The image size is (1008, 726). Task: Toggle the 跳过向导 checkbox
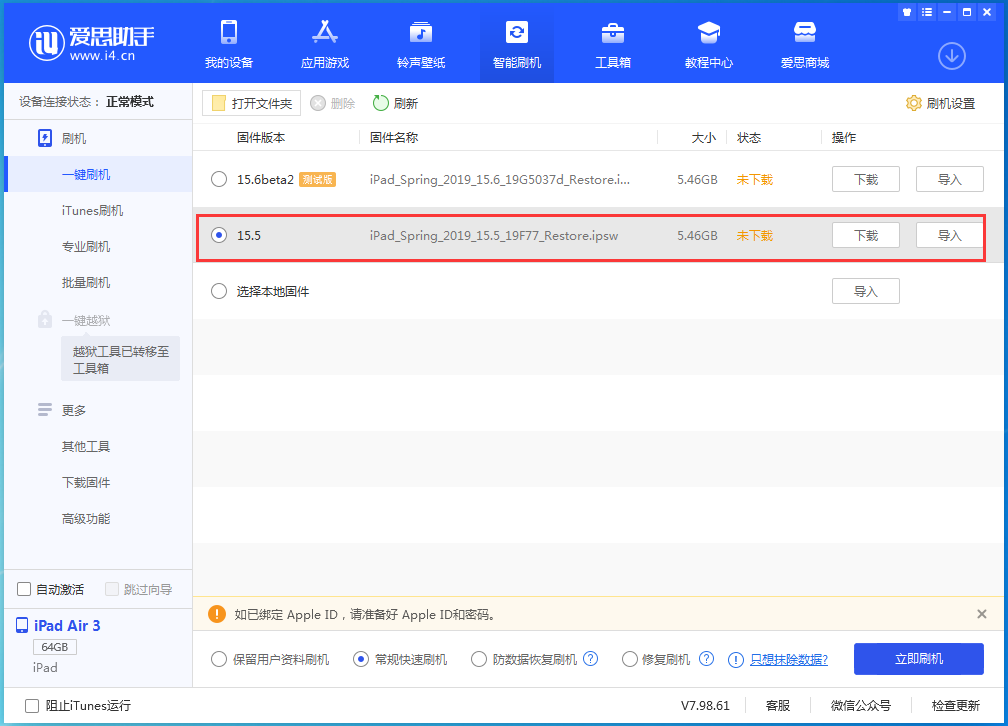coord(111,589)
